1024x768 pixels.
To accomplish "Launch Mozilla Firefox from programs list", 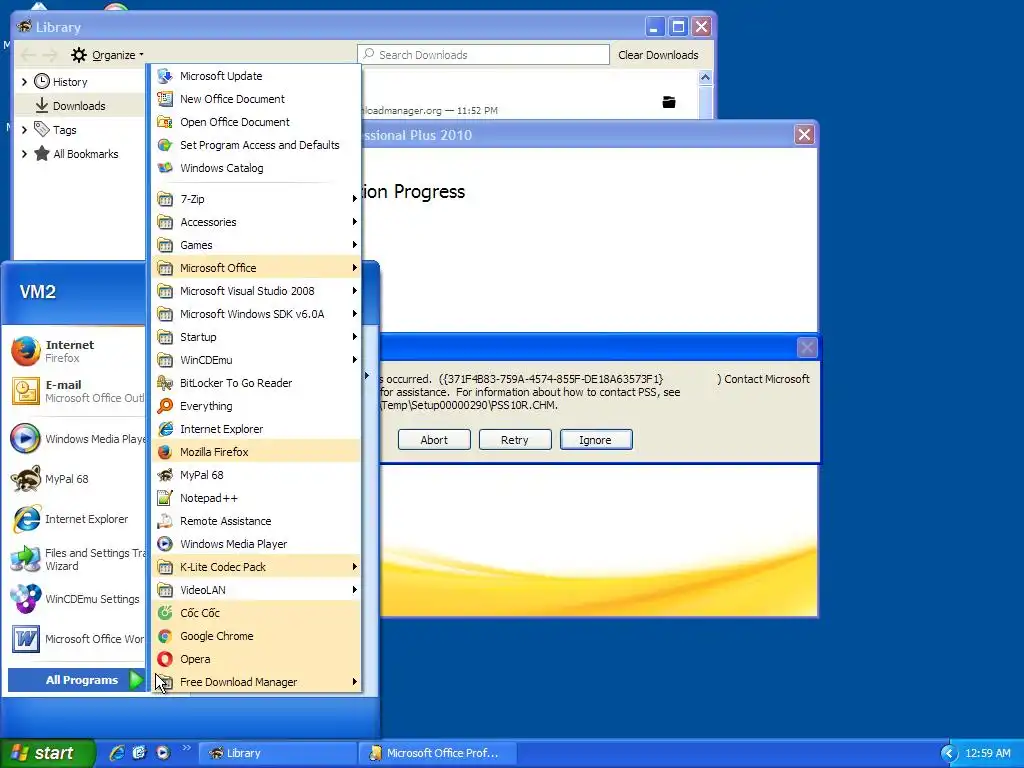I will point(256,452).
